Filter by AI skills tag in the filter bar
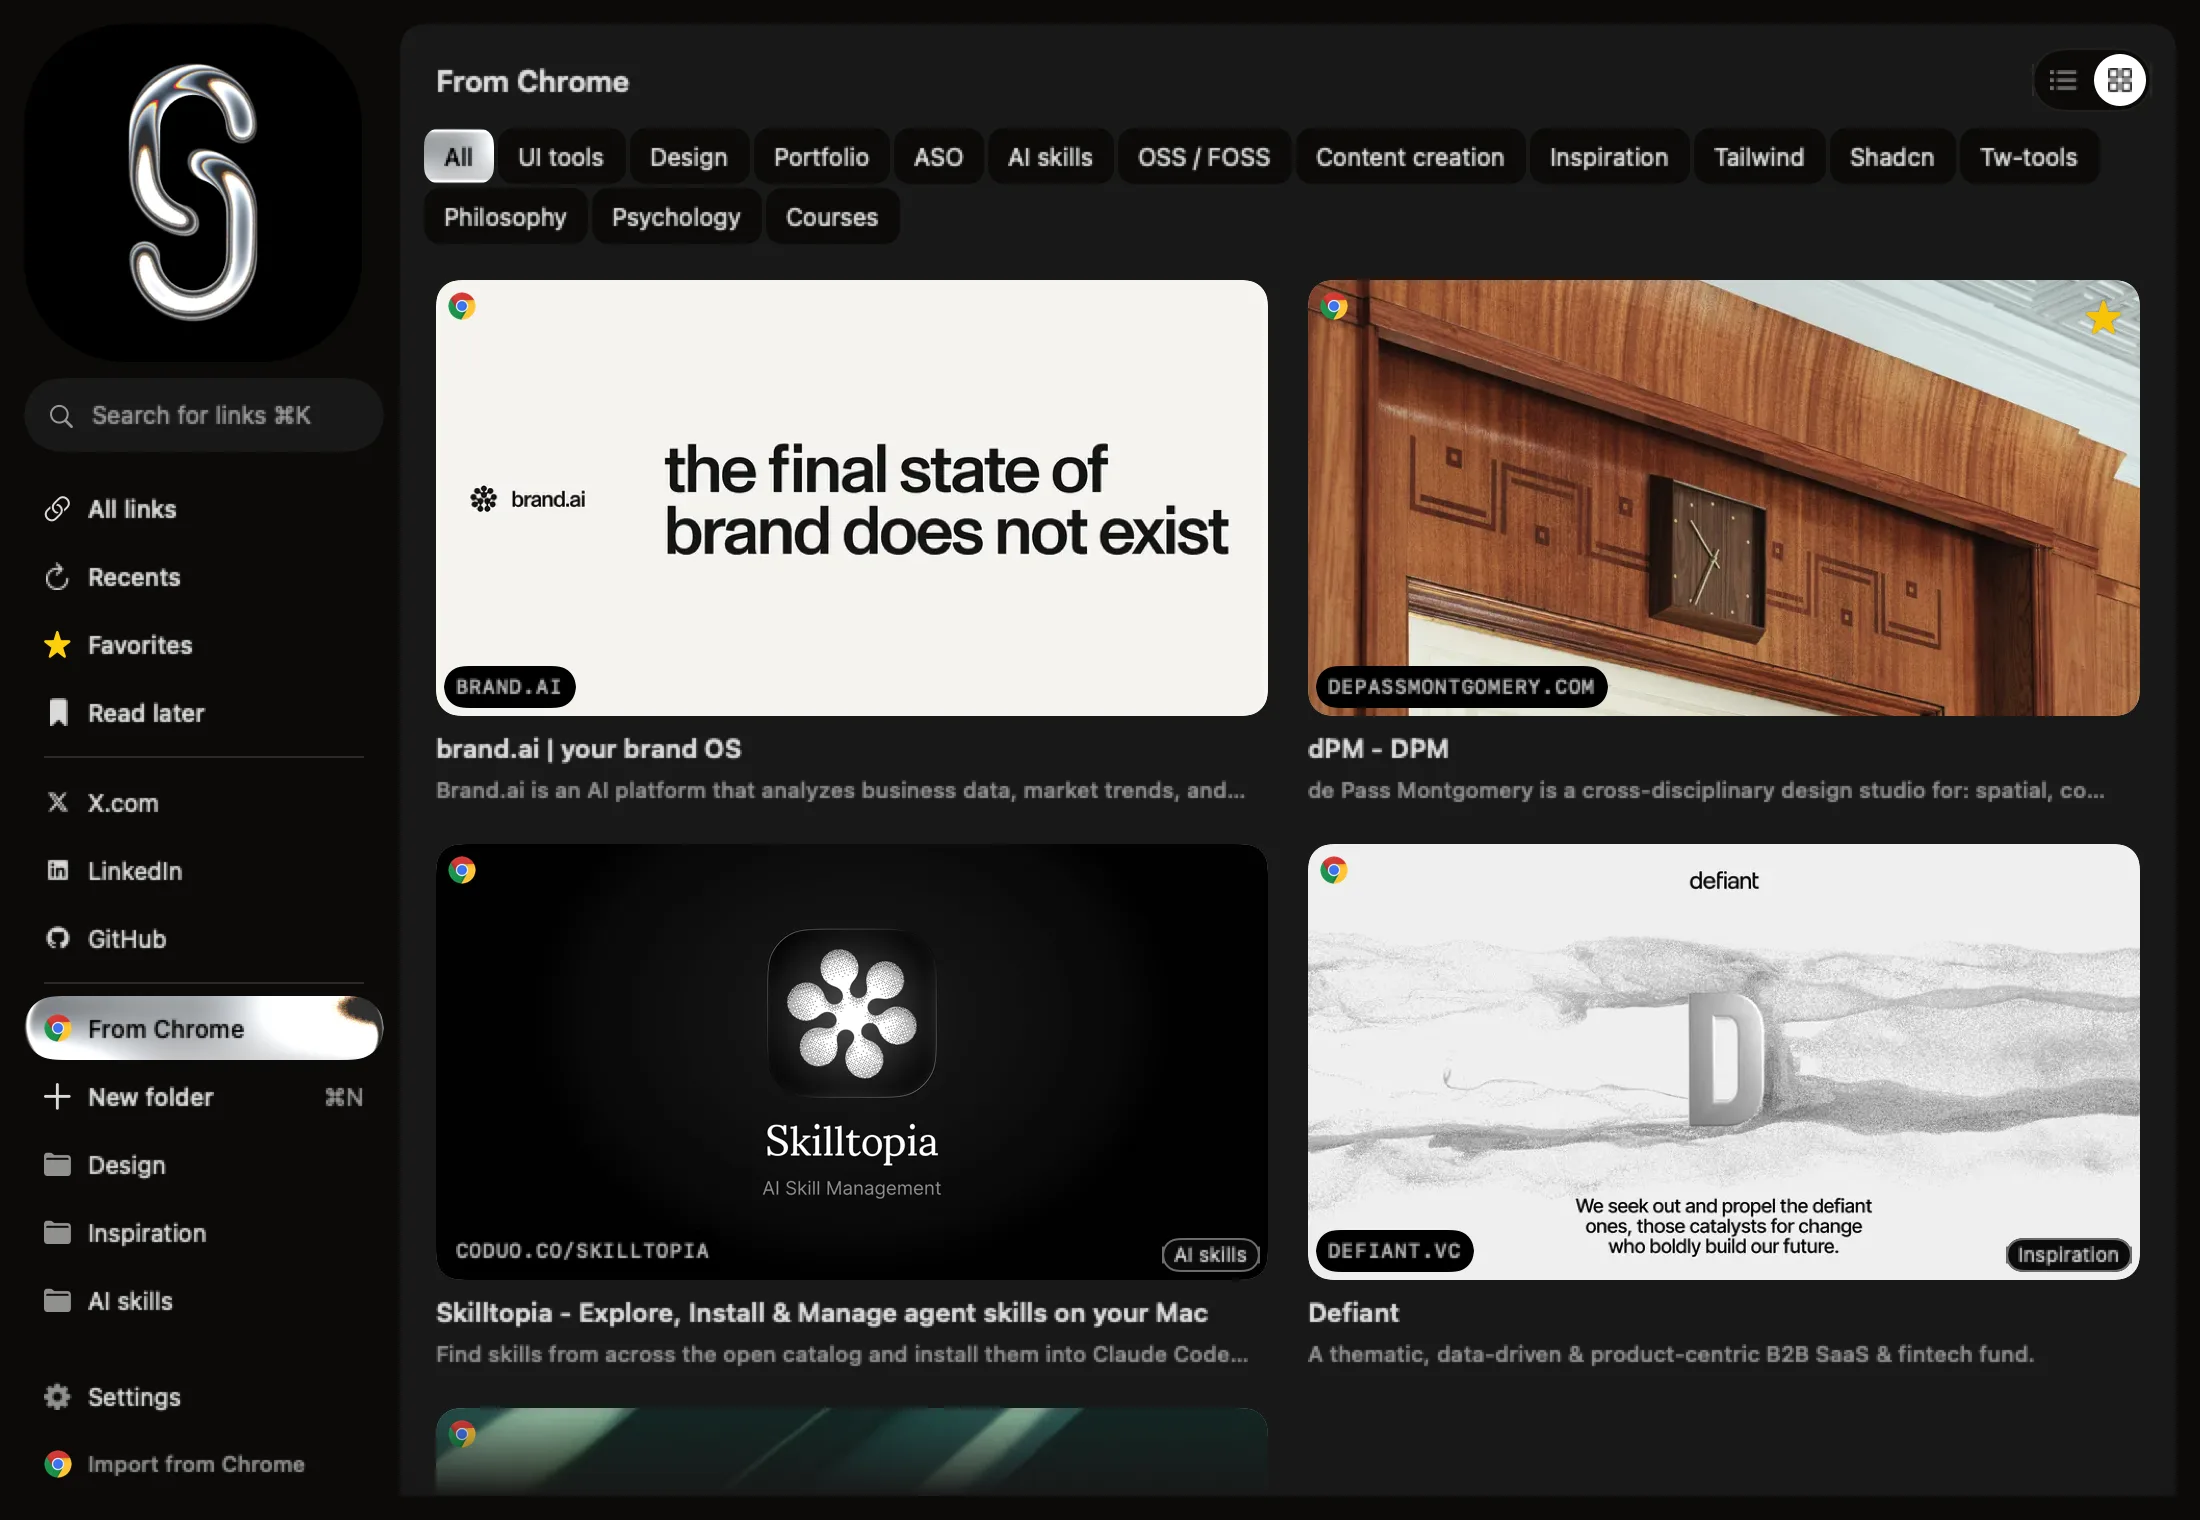This screenshot has width=2200, height=1520. (1050, 157)
